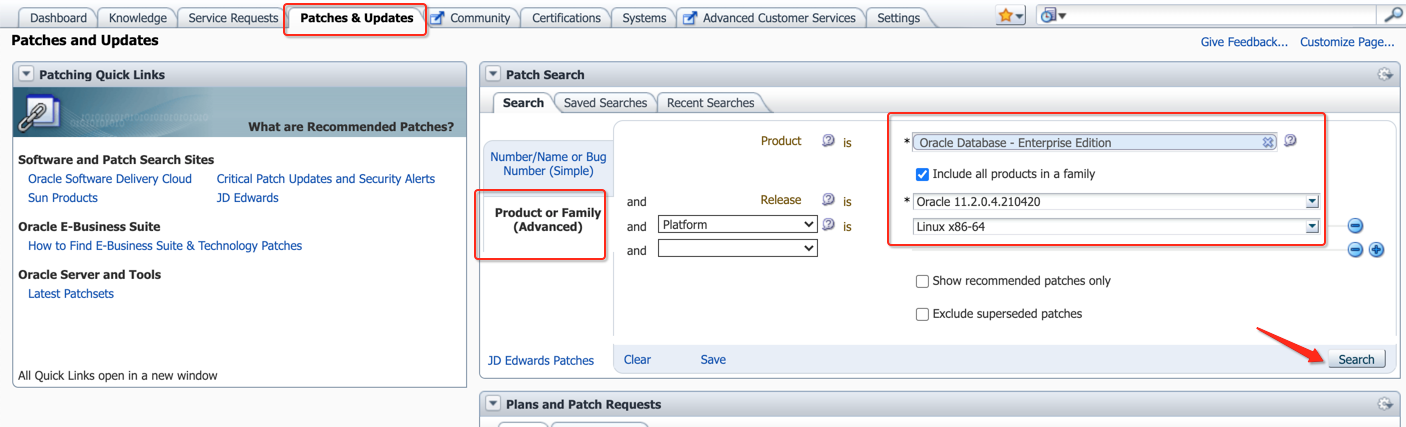
Task: Open the Service Requests tab
Action: click(233, 18)
